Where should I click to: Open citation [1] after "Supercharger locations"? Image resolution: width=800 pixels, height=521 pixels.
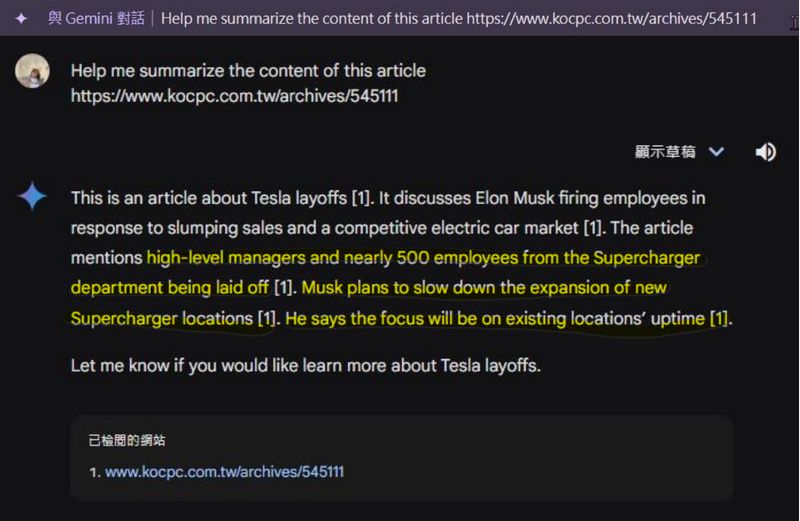pos(268,318)
